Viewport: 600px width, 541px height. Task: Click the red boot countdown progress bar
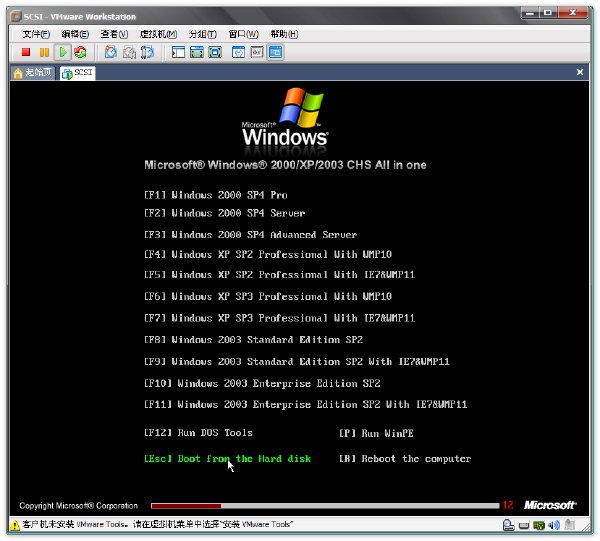pyautogui.click(x=325, y=506)
